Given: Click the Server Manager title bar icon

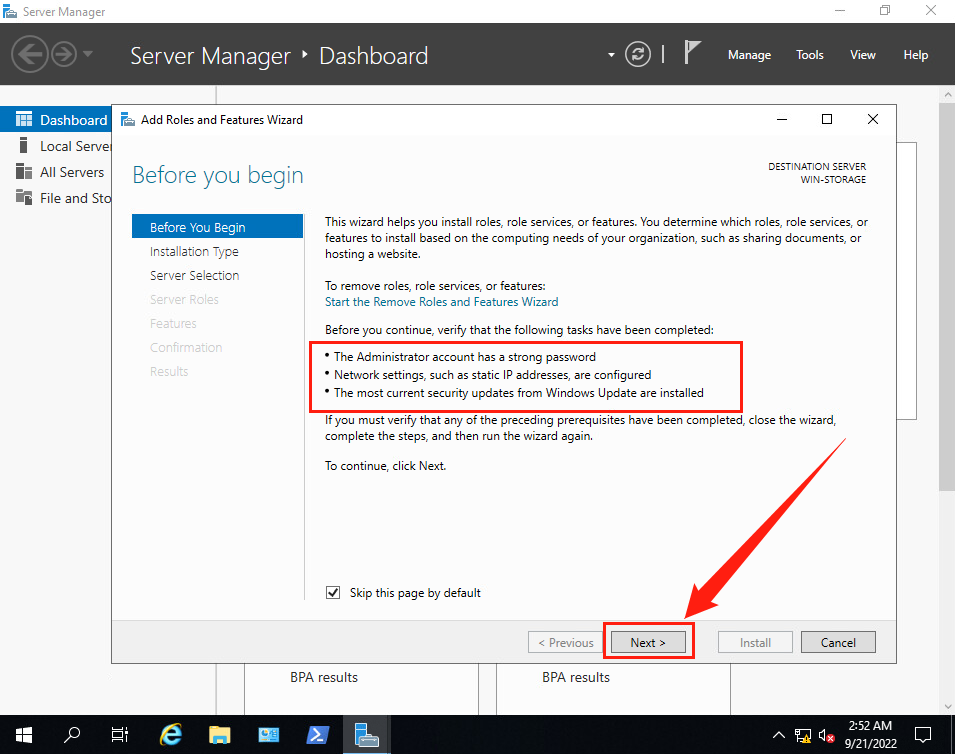Looking at the screenshot, I should click(x=10, y=12).
